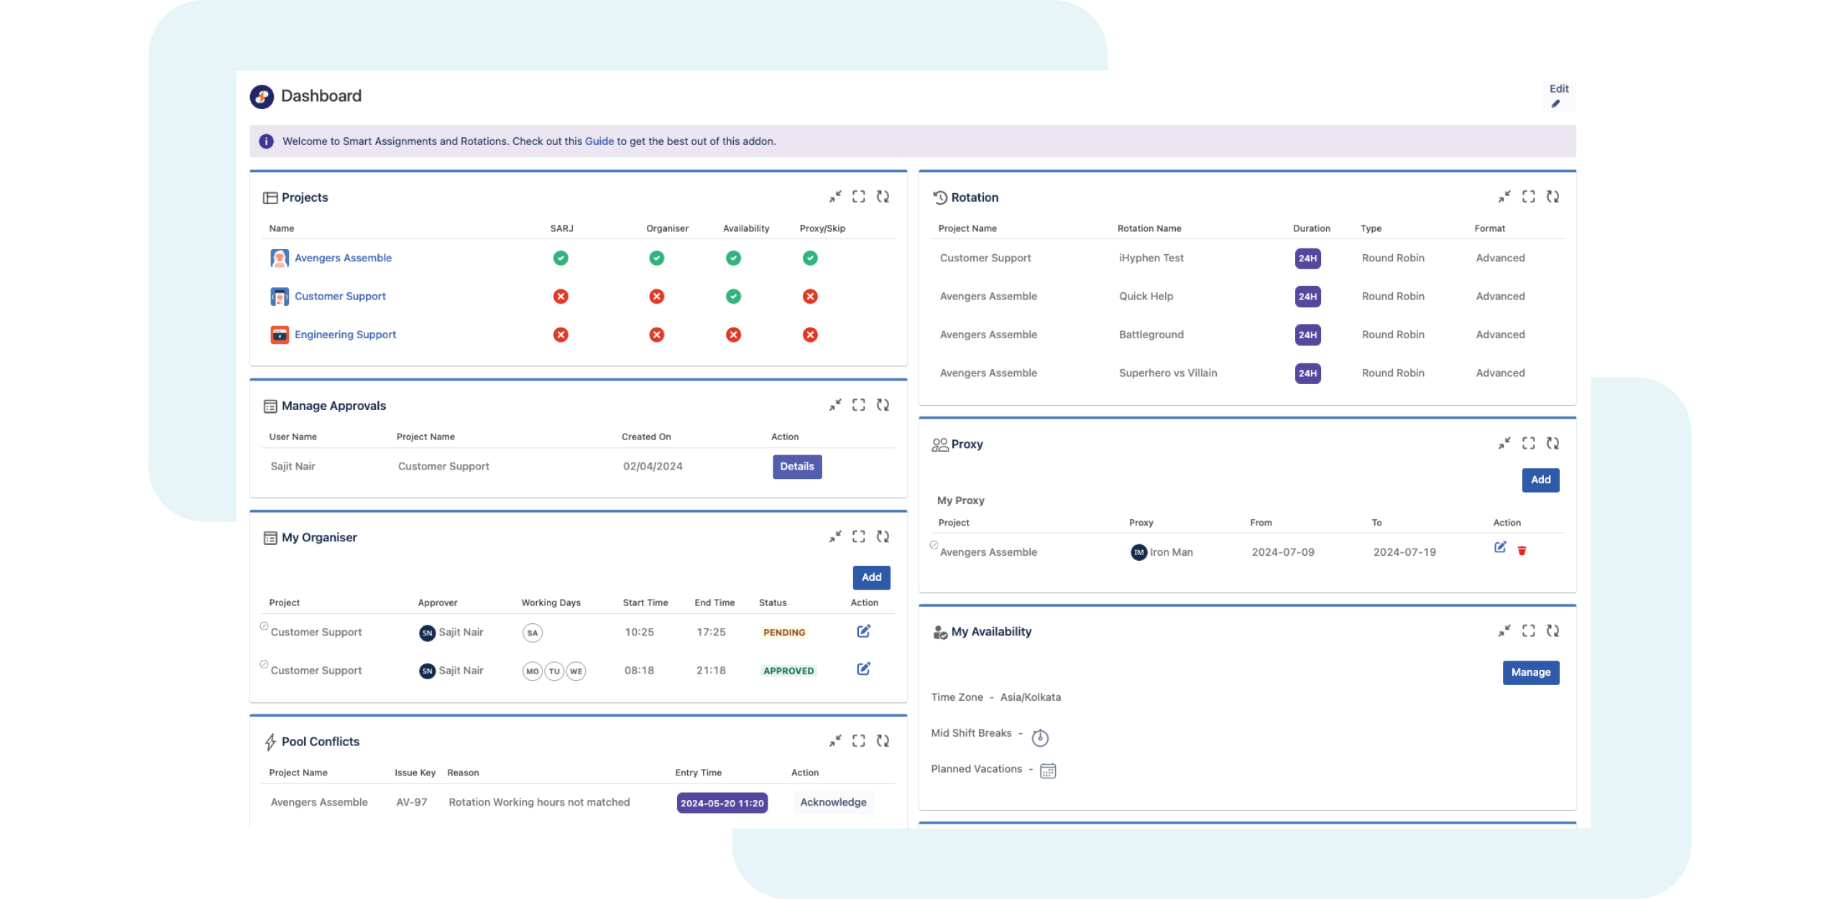Image resolution: width=1840 pixels, height=899 pixels.
Task: Click Manage in My Availability
Action: [1530, 672]
